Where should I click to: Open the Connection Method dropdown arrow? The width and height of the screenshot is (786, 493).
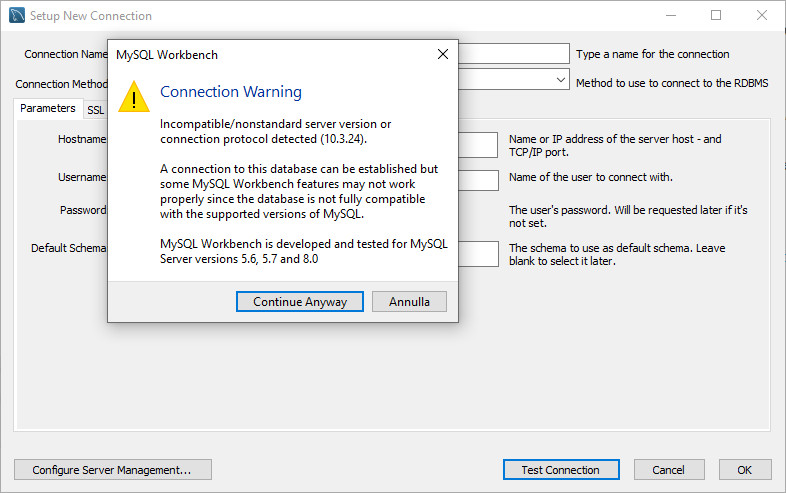coord(560,80)
